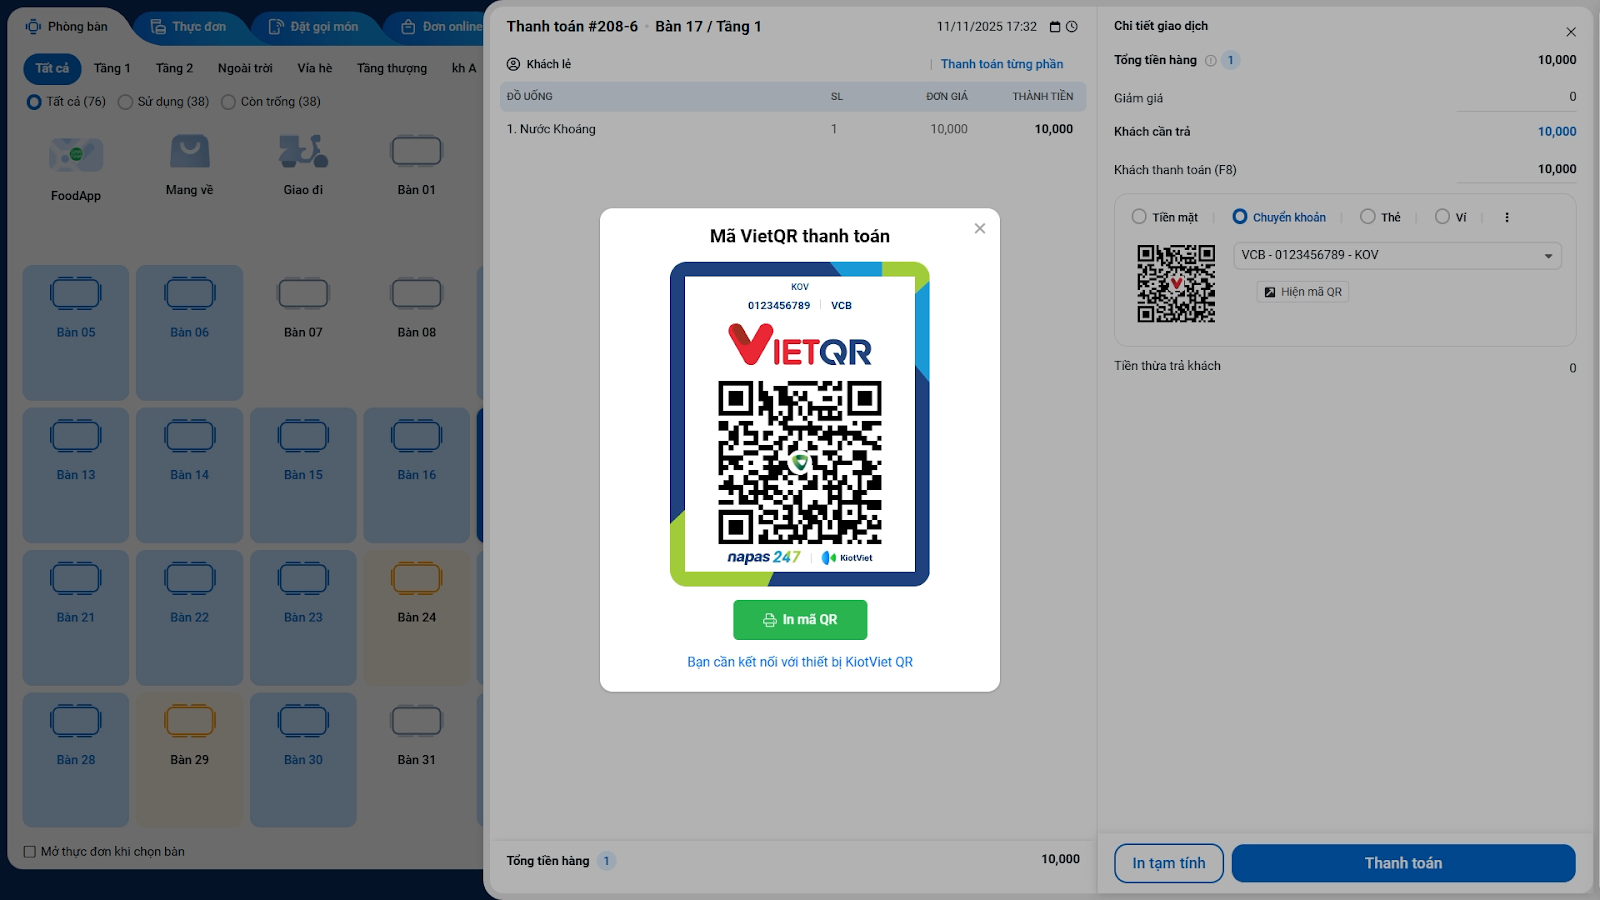
Task: Confirm with the blue Thanh toán button
Action: click(1403, 863)
